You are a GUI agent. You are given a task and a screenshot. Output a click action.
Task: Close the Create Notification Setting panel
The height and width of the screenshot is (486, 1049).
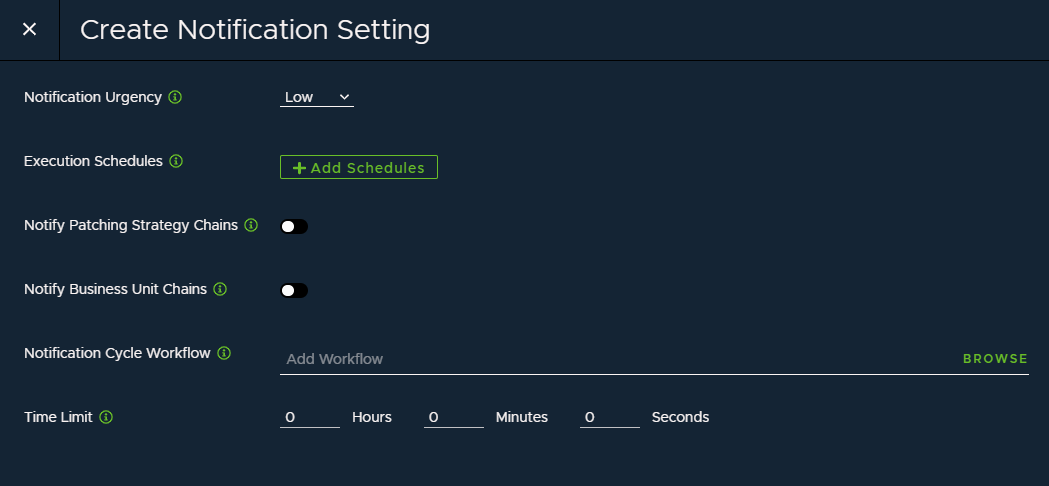(29, 29)
